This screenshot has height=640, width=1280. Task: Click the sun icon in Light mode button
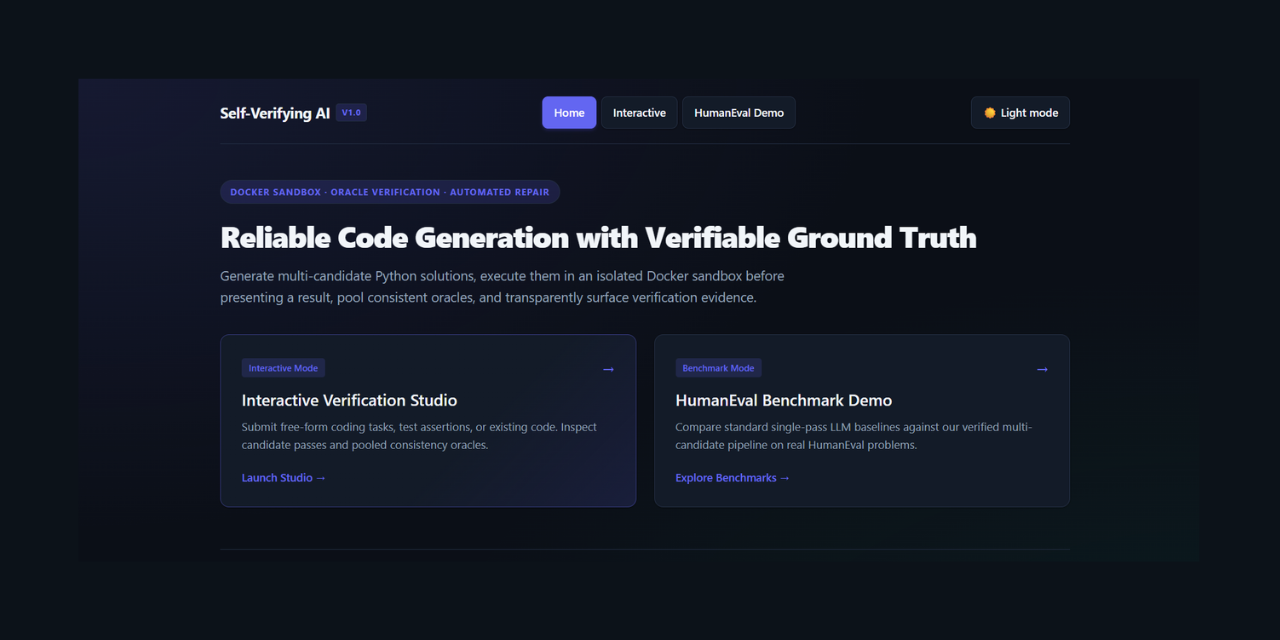tap(990, 113)
